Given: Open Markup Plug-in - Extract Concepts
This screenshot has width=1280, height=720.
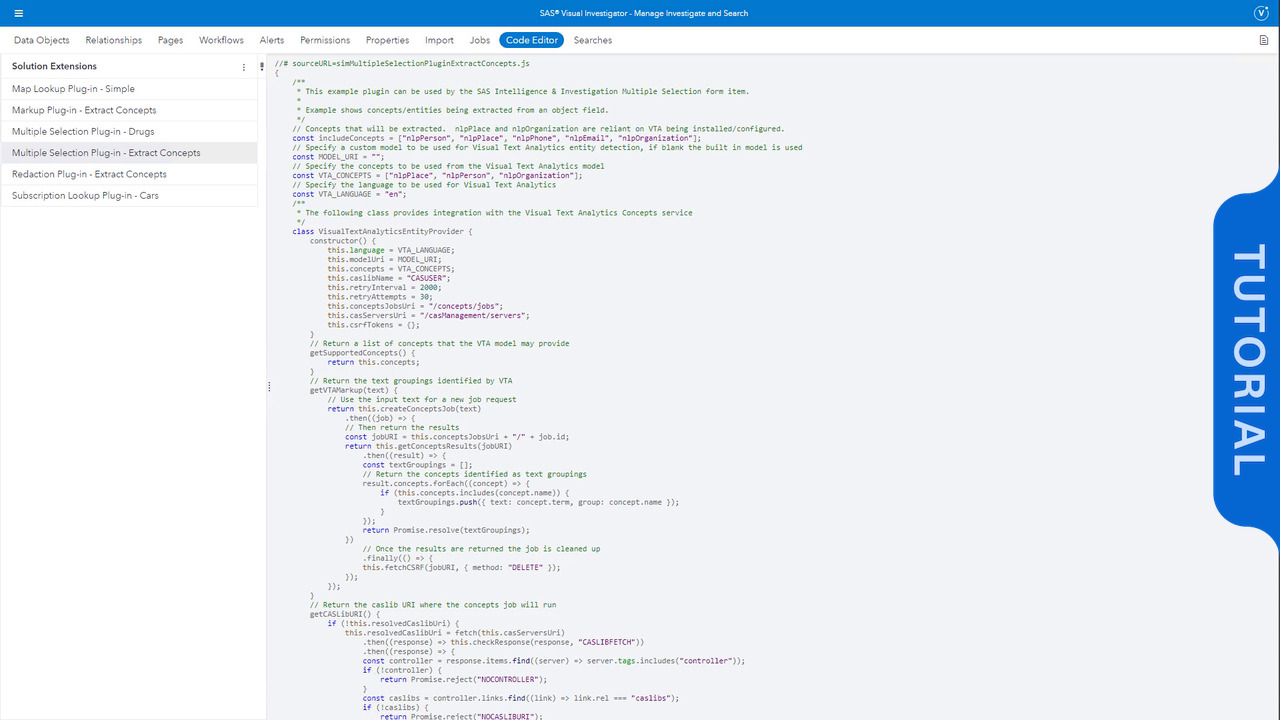Looking at the screenshot, I should pos(128,110).
